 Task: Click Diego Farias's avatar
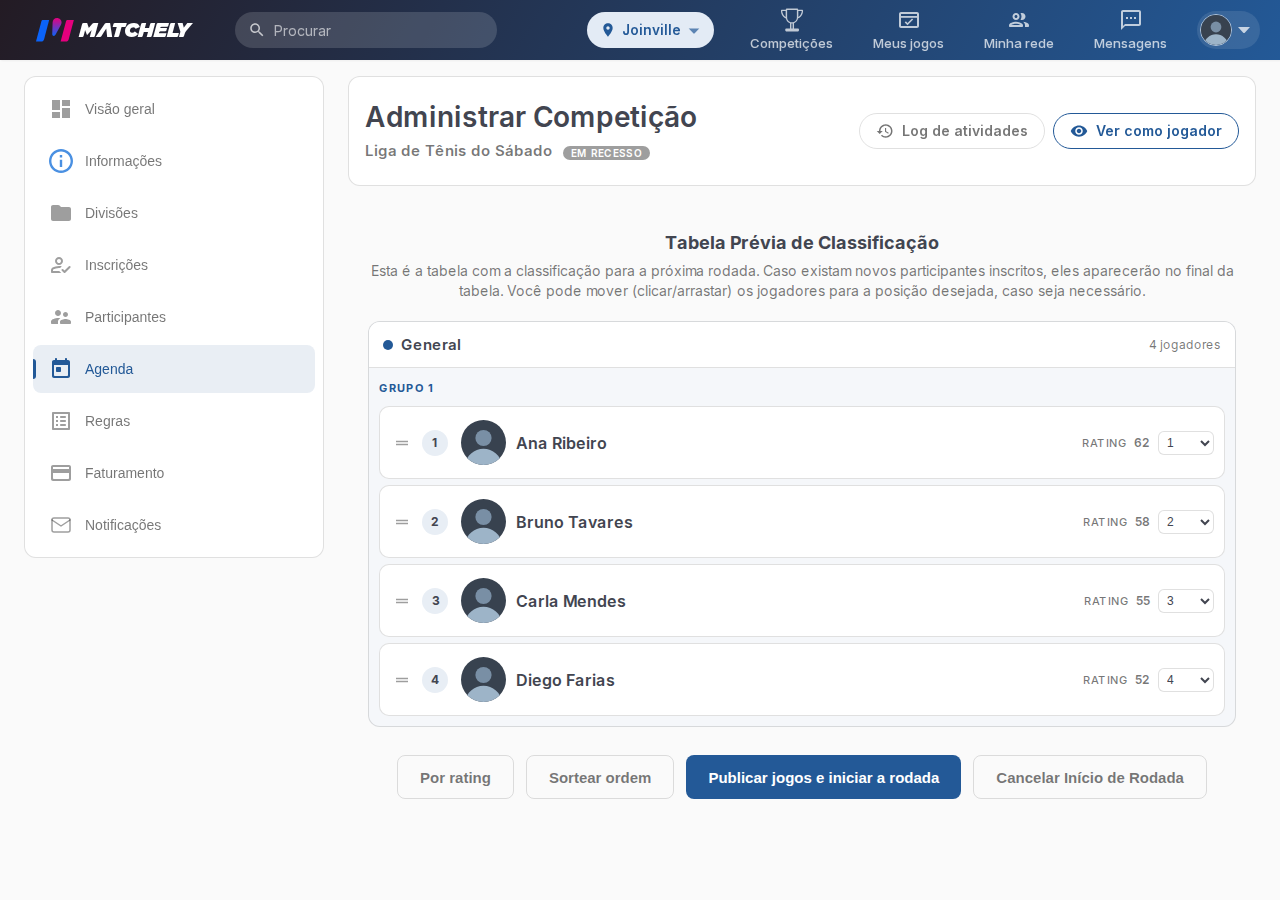[483, 680]
